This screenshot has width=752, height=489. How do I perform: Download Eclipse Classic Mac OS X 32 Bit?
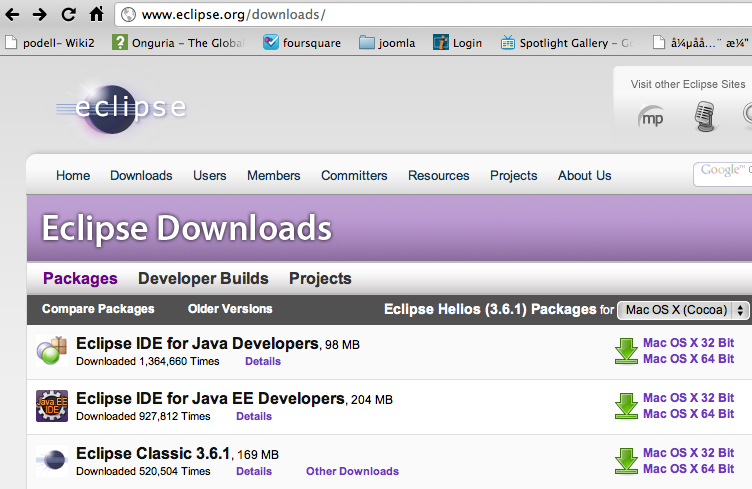(688, 453)
